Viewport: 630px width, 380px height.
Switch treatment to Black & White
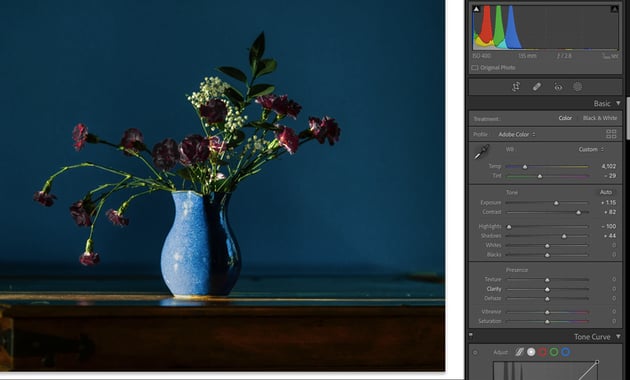(600, 118)
